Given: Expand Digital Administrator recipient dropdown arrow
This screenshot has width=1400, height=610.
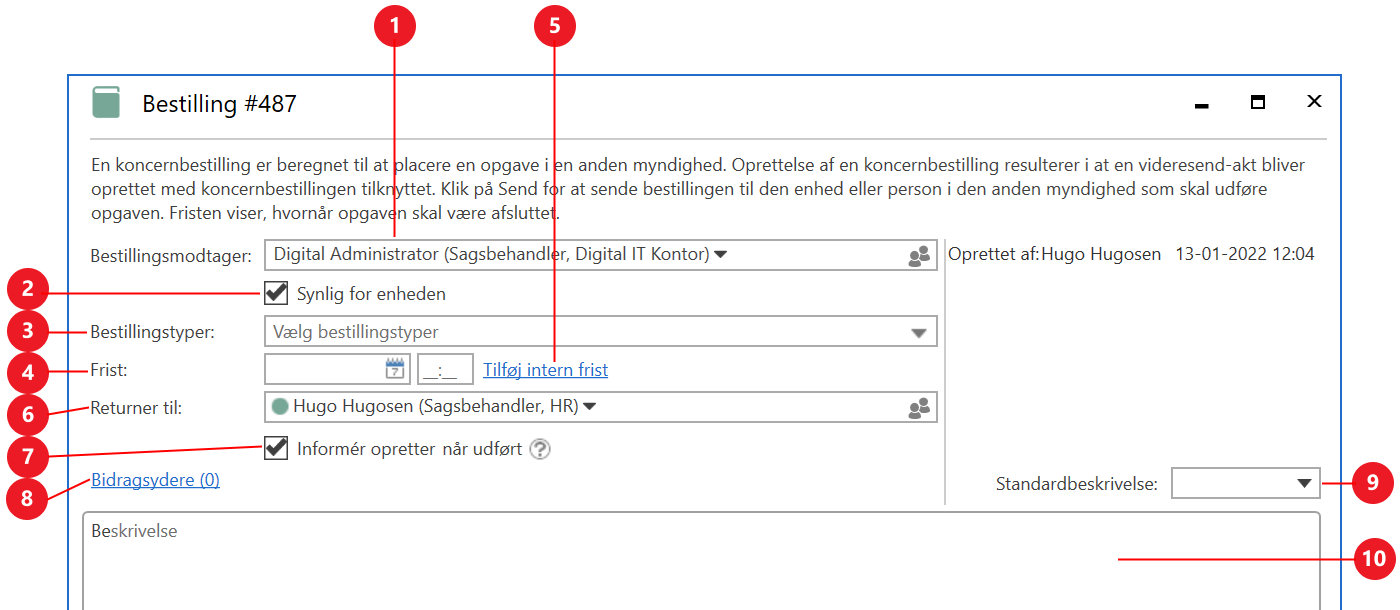Looking at the screenshot, I should (721, 255).
